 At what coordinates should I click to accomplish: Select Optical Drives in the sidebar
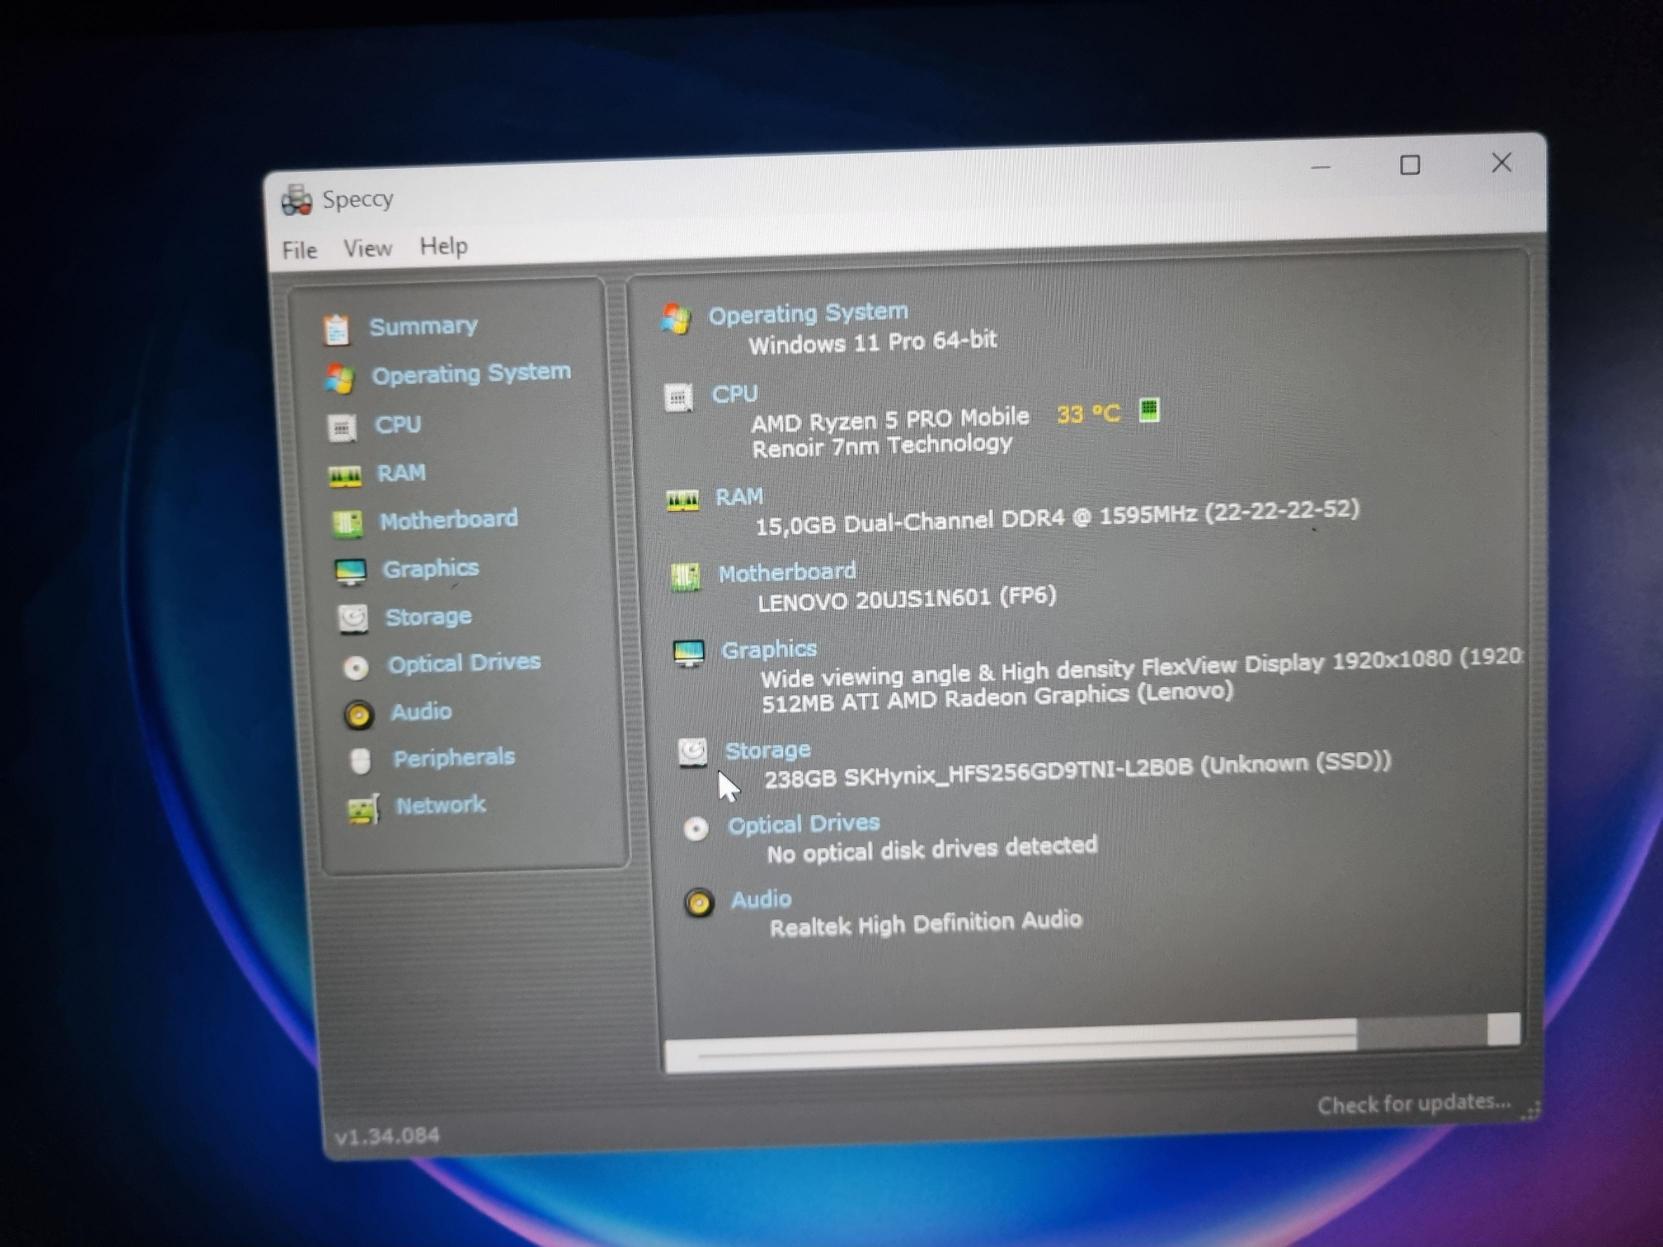coord(464,663)
